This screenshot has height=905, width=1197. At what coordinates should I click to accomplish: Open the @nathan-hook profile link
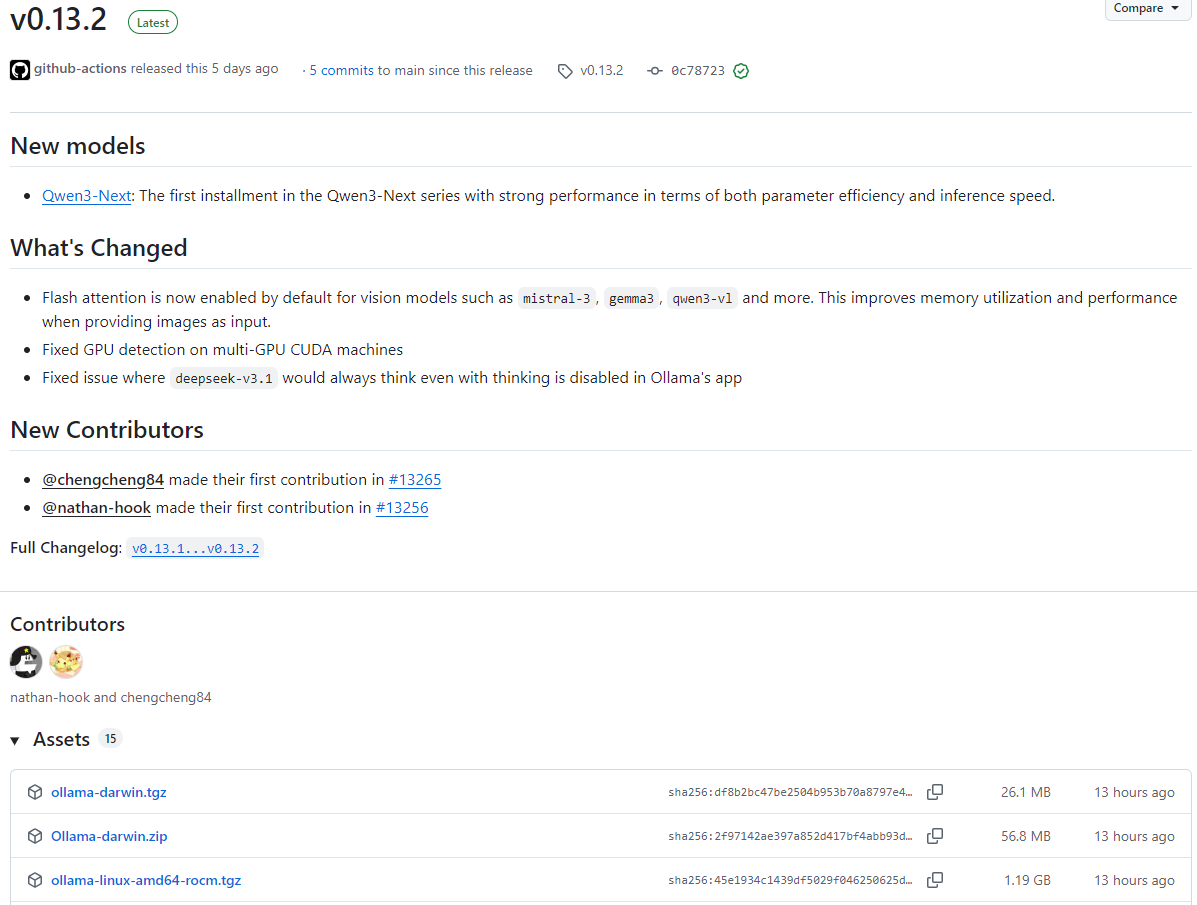coord(96,508)
